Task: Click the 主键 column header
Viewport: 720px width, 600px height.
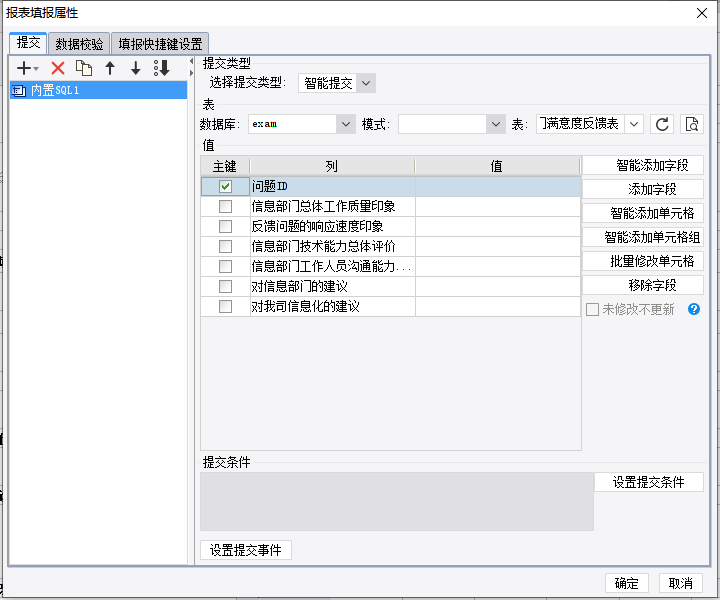Action: (x=225, y=166)
